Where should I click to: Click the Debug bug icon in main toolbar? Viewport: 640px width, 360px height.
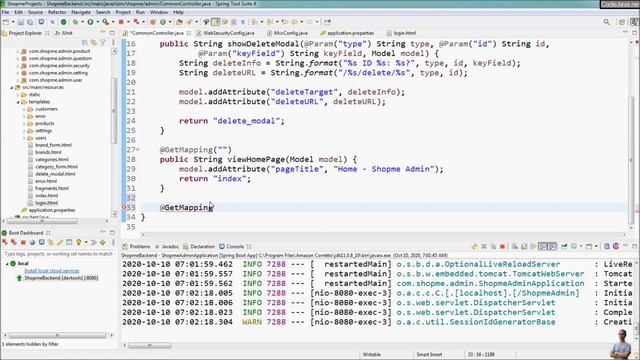pos(76,22)
